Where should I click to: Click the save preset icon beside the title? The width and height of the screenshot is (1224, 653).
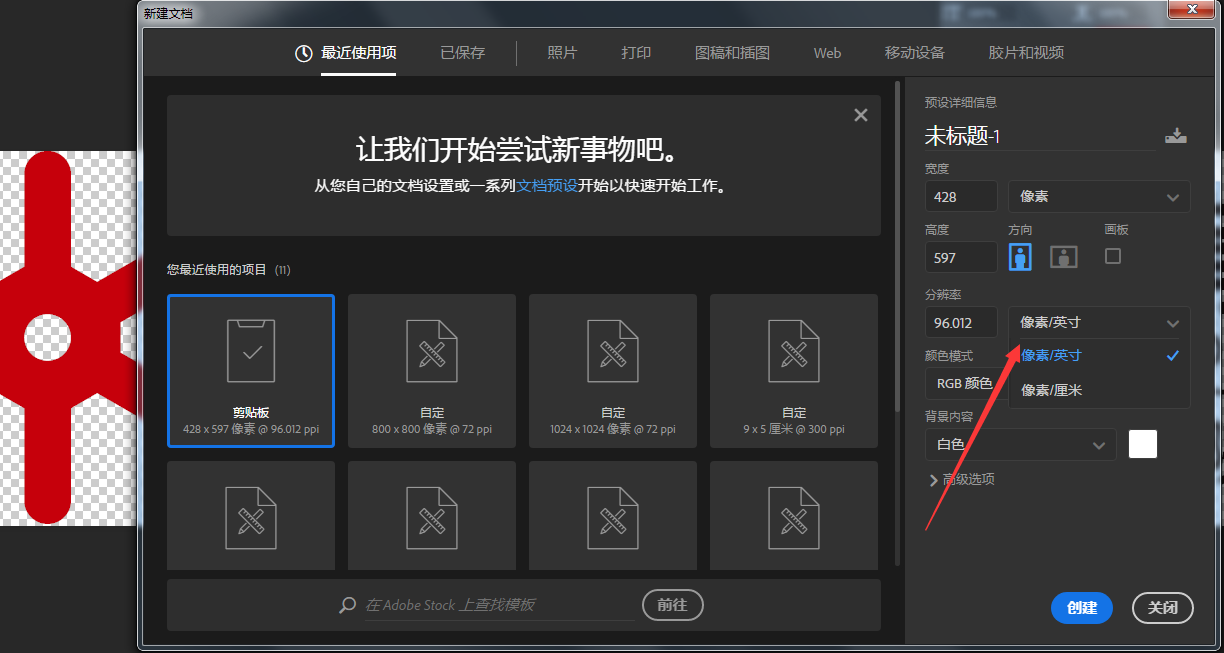(x=1175, y=136)
